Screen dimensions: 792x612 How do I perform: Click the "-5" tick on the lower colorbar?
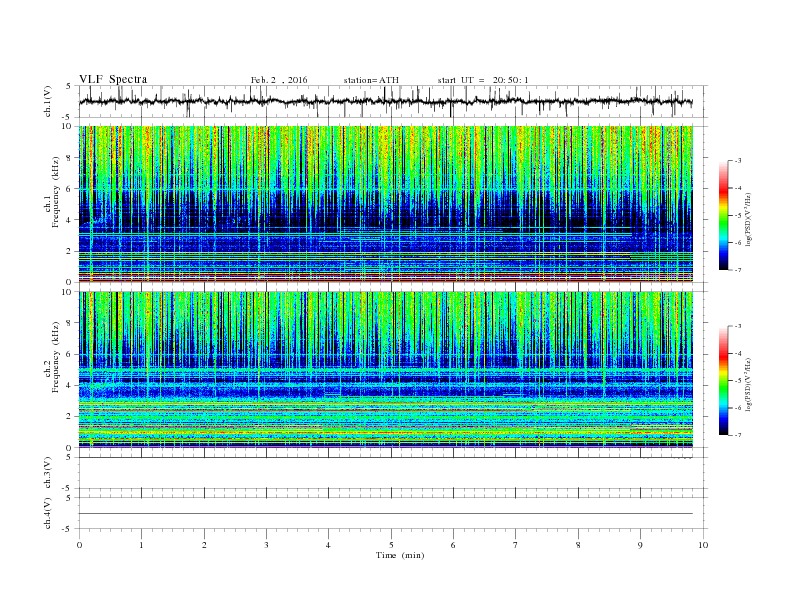[738, 381]
